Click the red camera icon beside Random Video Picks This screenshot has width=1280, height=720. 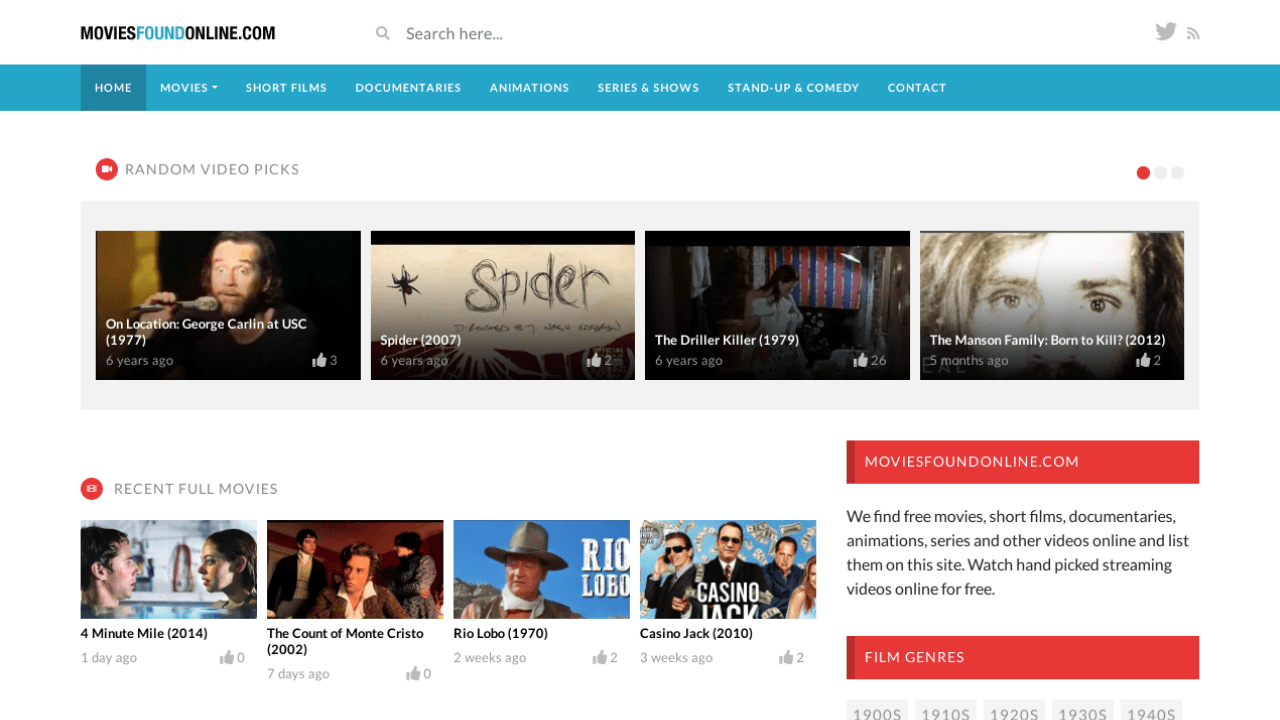click(107, 169)
